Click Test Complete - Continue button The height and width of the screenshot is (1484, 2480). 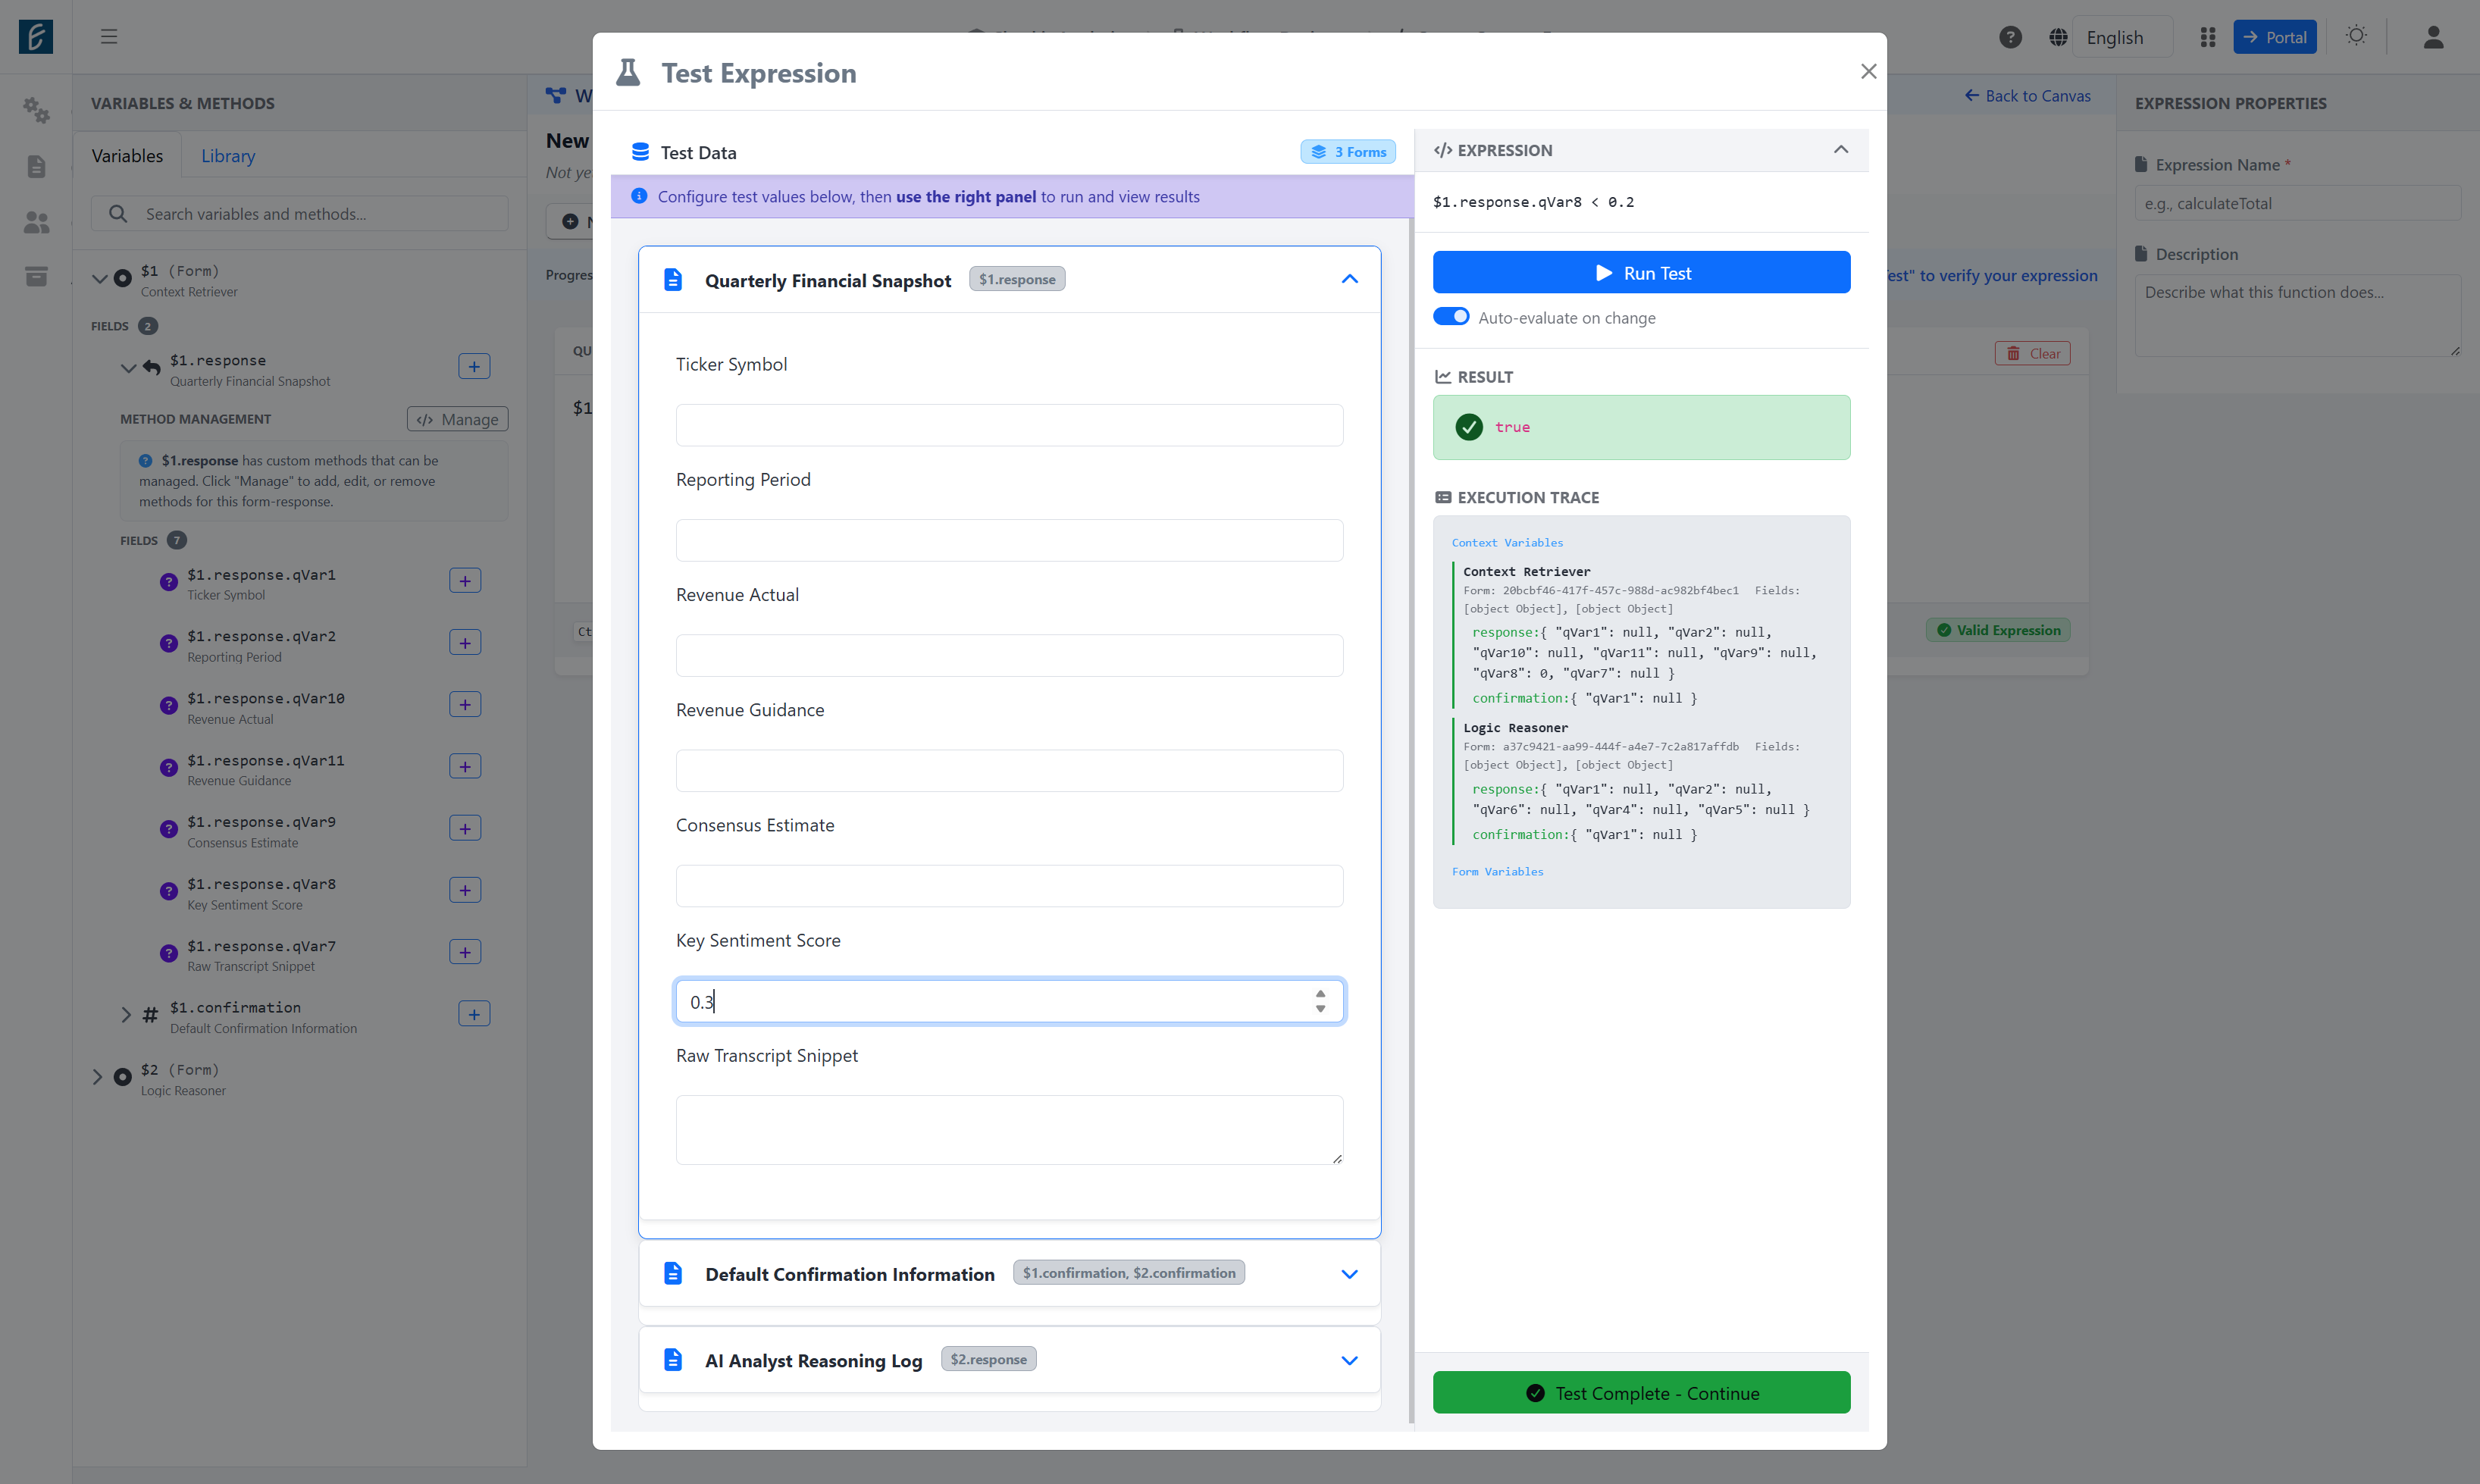(x=1641, y=1392)
